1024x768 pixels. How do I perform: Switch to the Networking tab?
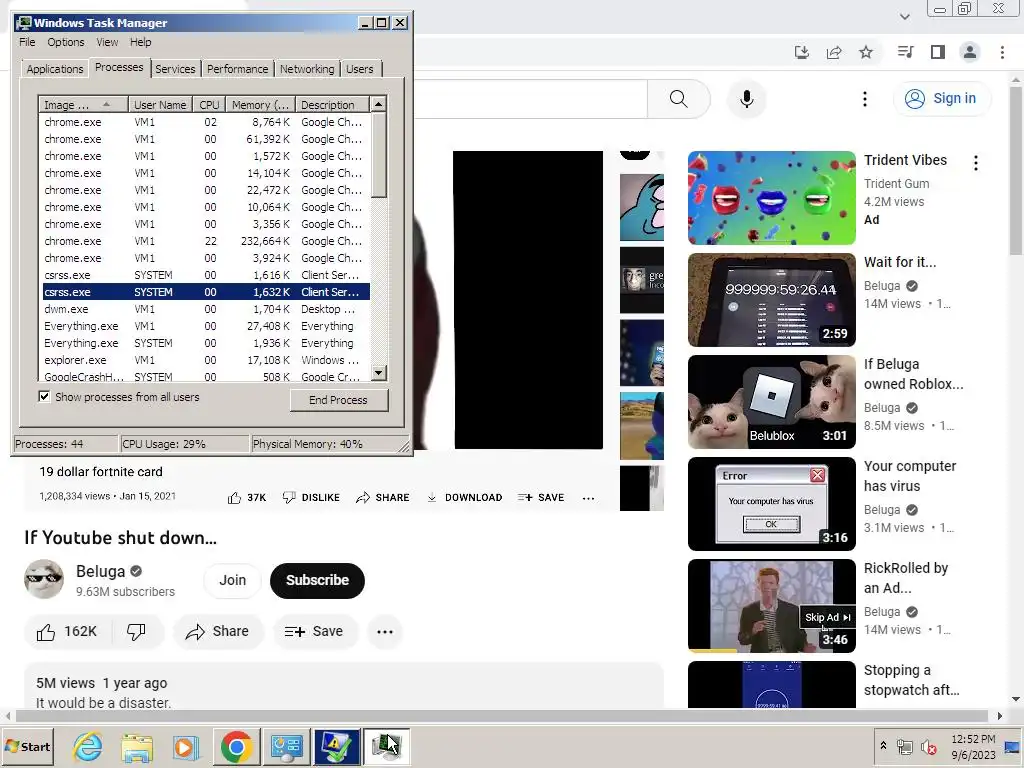click(307, 69)
